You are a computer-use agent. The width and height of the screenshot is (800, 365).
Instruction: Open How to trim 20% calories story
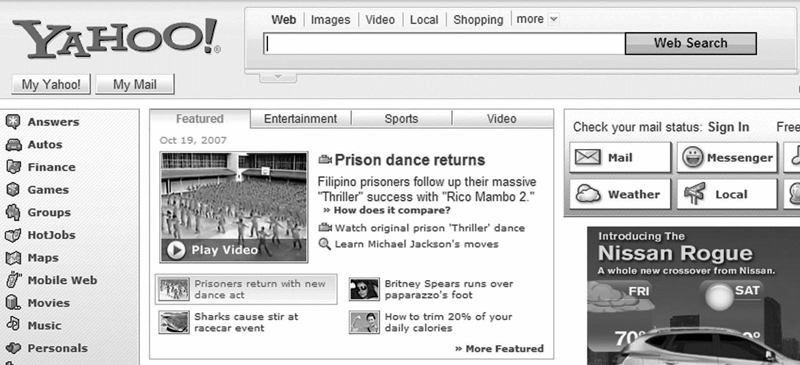click(x=448, y=322)
